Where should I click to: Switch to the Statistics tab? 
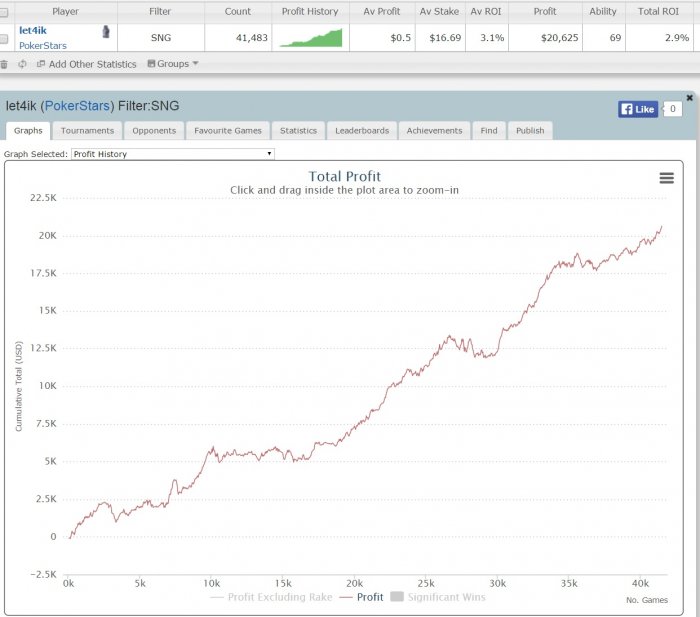[x=298, y=130]
